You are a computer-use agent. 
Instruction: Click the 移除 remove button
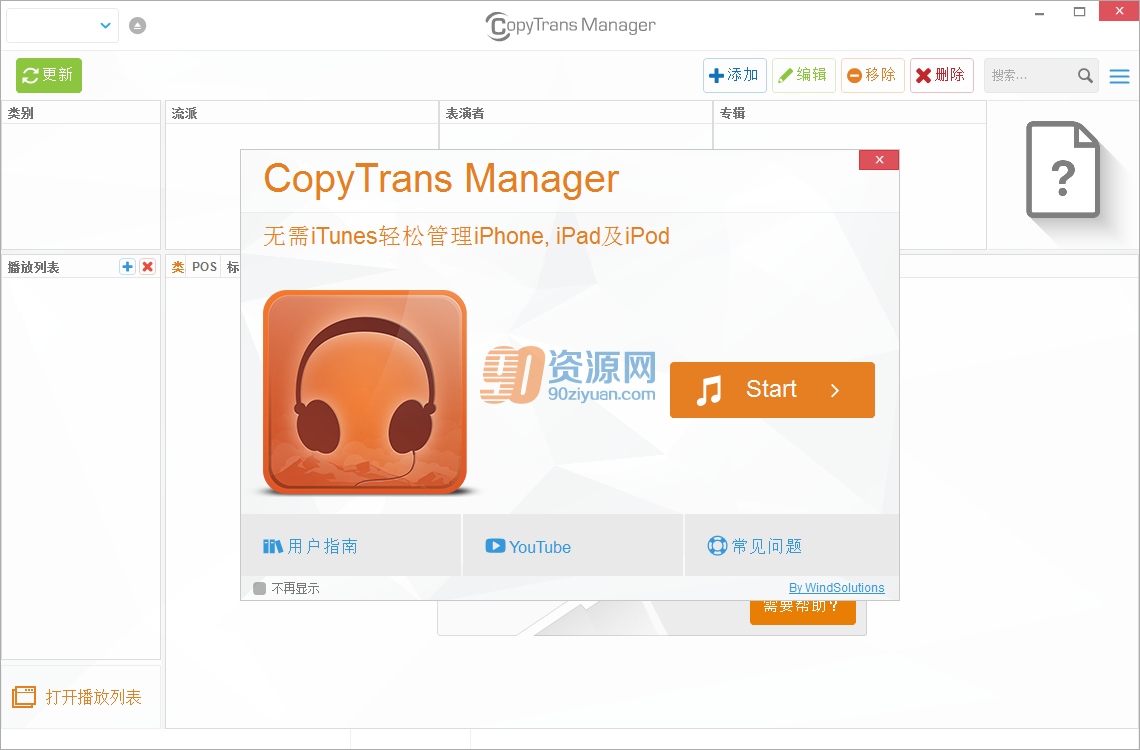[x=872, y=76]
